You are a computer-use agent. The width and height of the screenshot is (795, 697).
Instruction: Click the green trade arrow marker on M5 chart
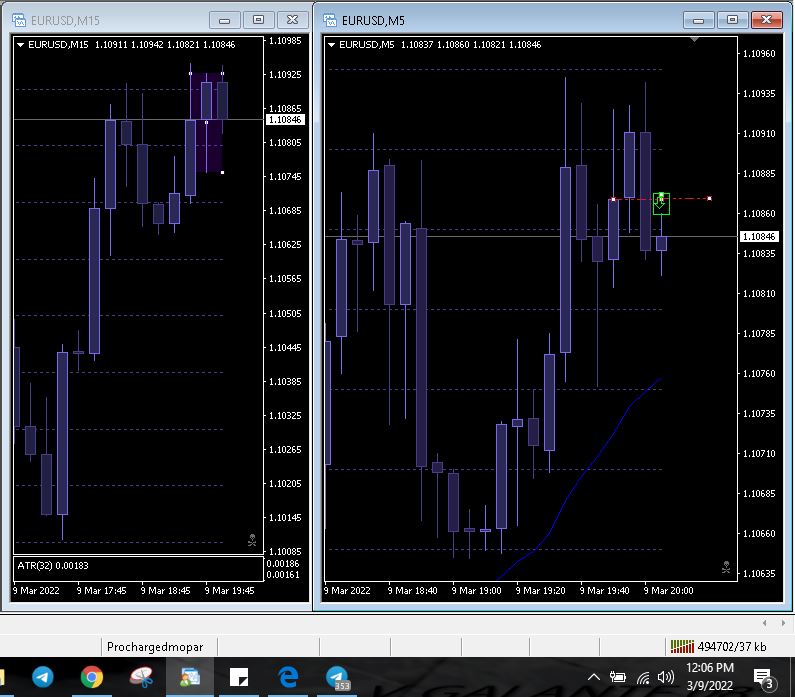coord(660,203)
